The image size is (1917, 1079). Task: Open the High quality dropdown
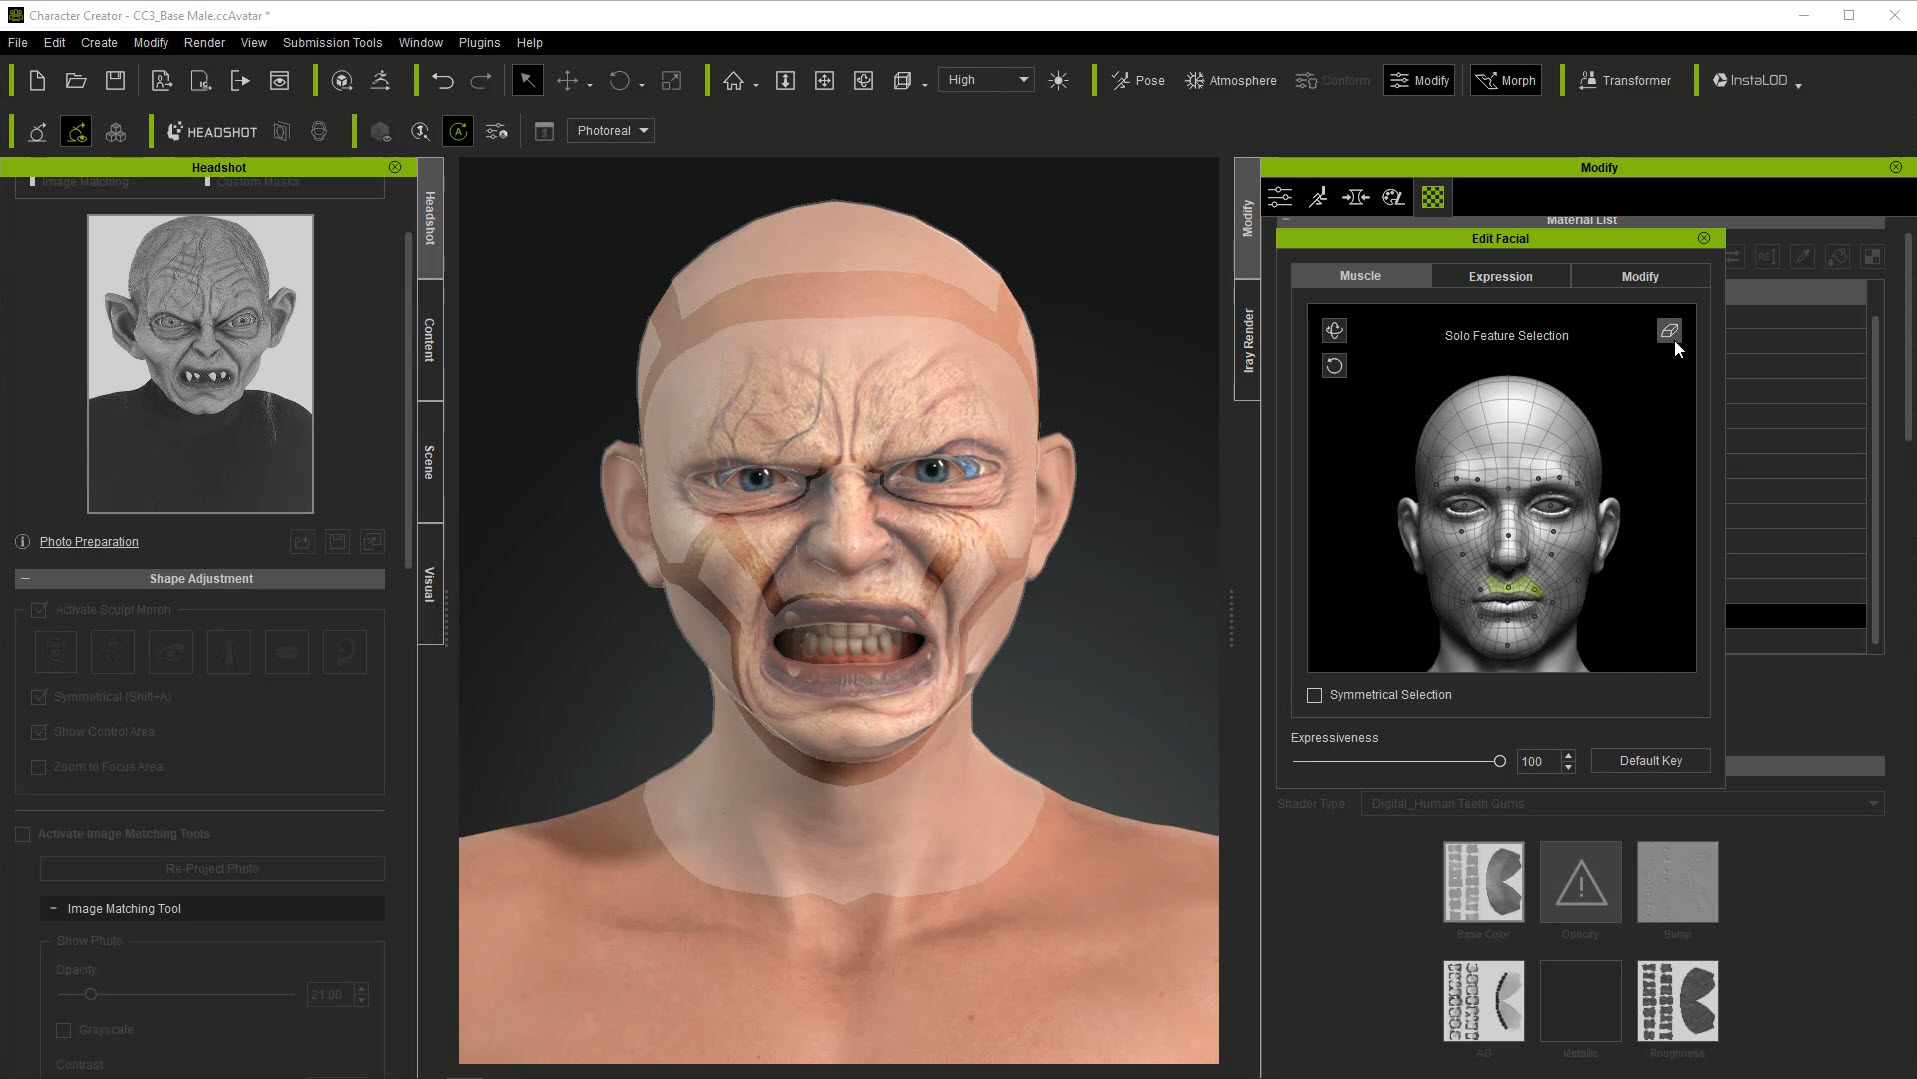pos(987,80)
